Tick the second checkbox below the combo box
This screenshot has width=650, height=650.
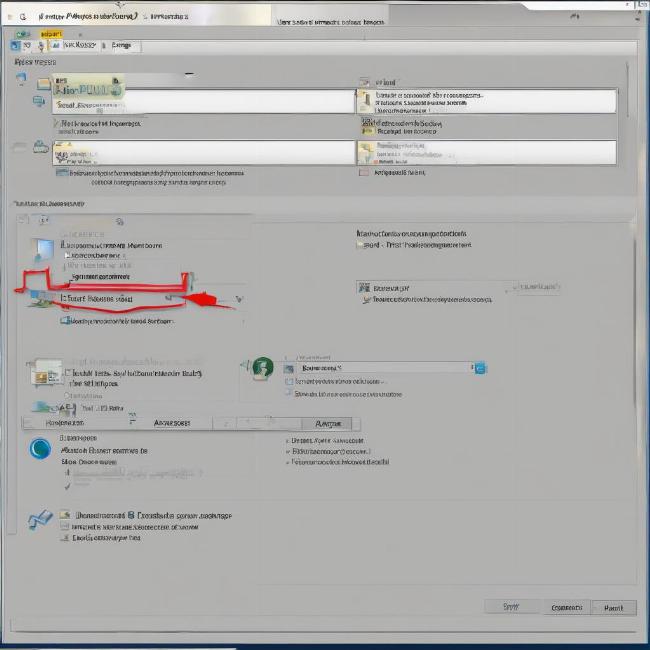coord(289,393)
